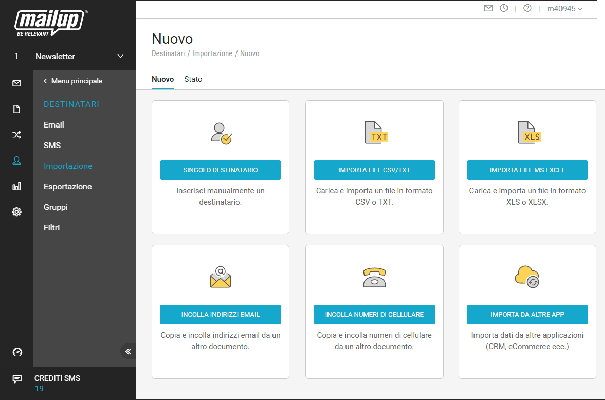Open the Statistics bar chart icon
This screenshot has width=605, height=400.
[16, 186]
